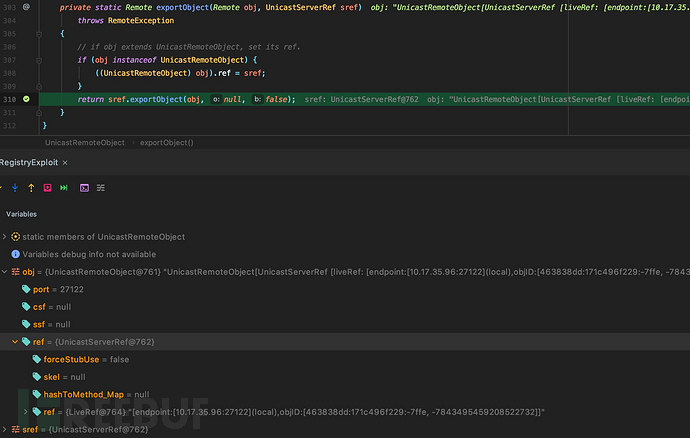
Task: Toggle code folding marker at line 305
Action: coord(41,33)
